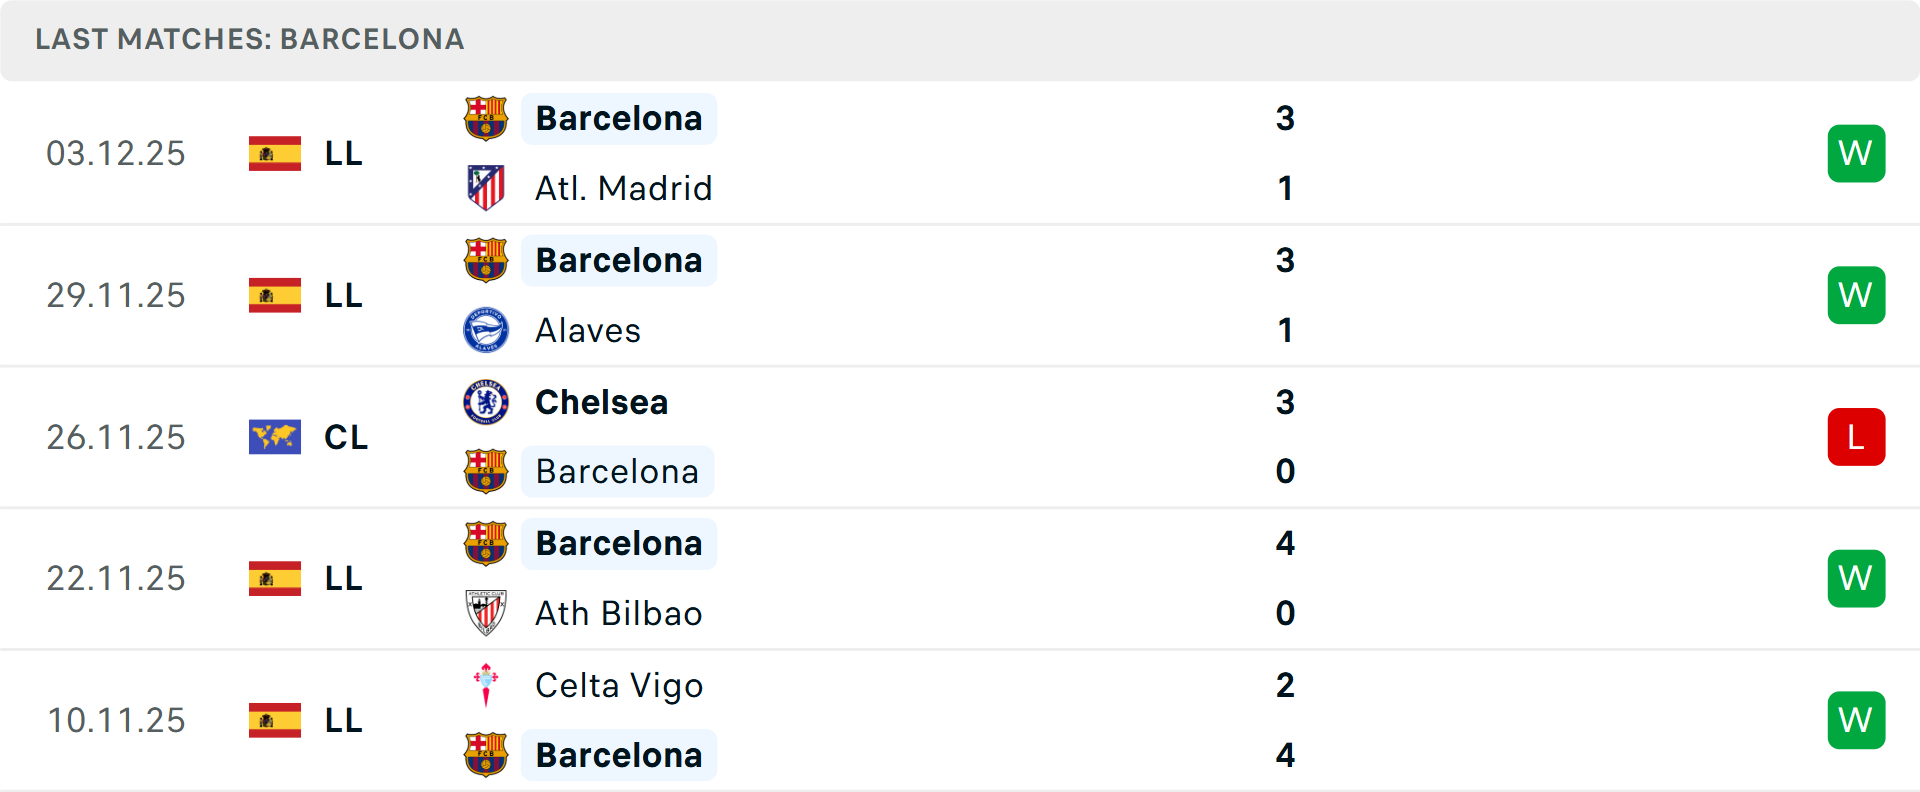Screen dimensions: 1920x792
Task: Select the Champions League icon next to 26.11.25
Action: point(272,437)
